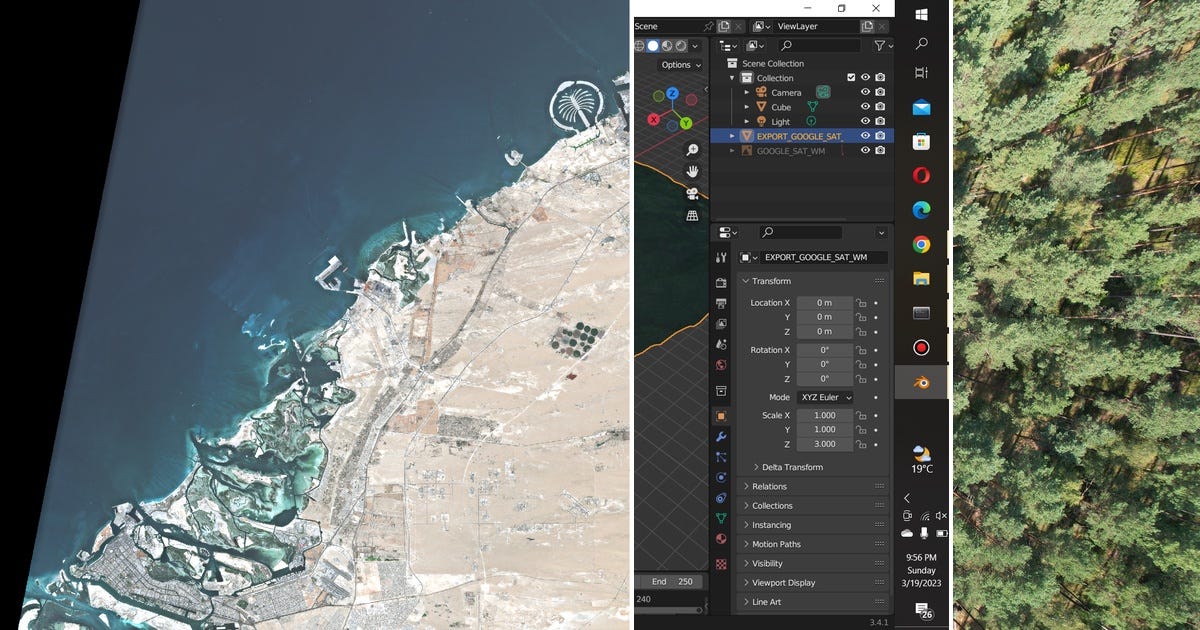Hide EXPORT_GOOGLE_SAT_WM with its eye toggle
1200x630 pixels.
863,136
